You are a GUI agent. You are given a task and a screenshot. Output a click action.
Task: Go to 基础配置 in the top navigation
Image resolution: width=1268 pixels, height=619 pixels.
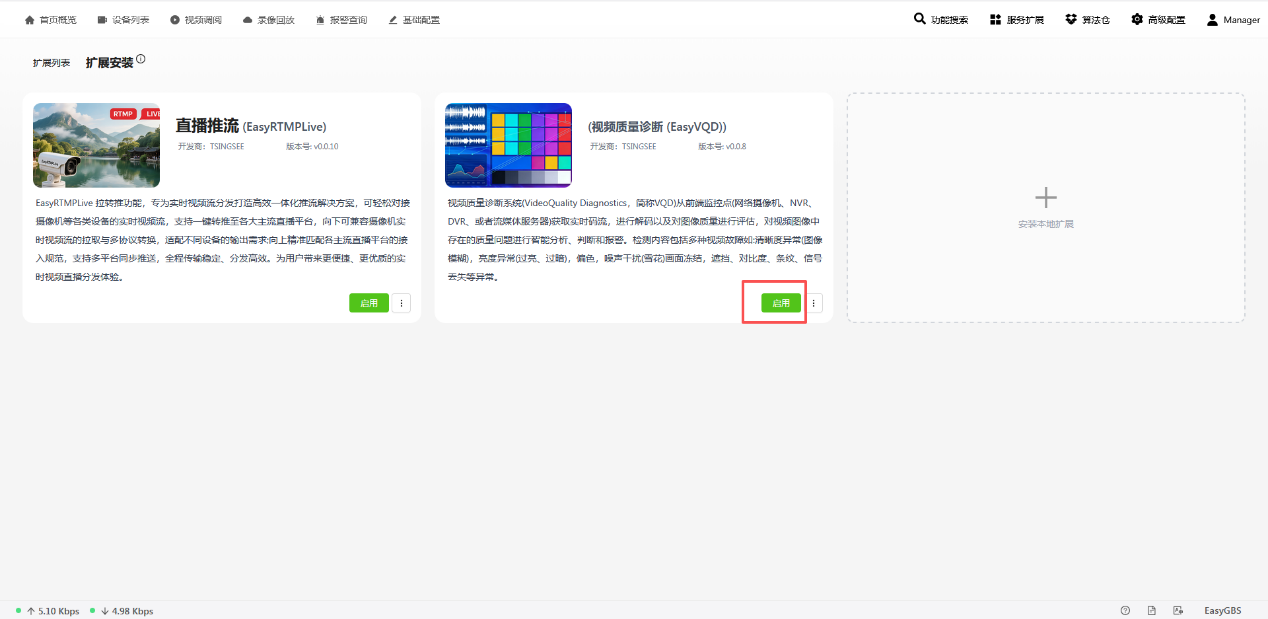[x=414, y=20]
